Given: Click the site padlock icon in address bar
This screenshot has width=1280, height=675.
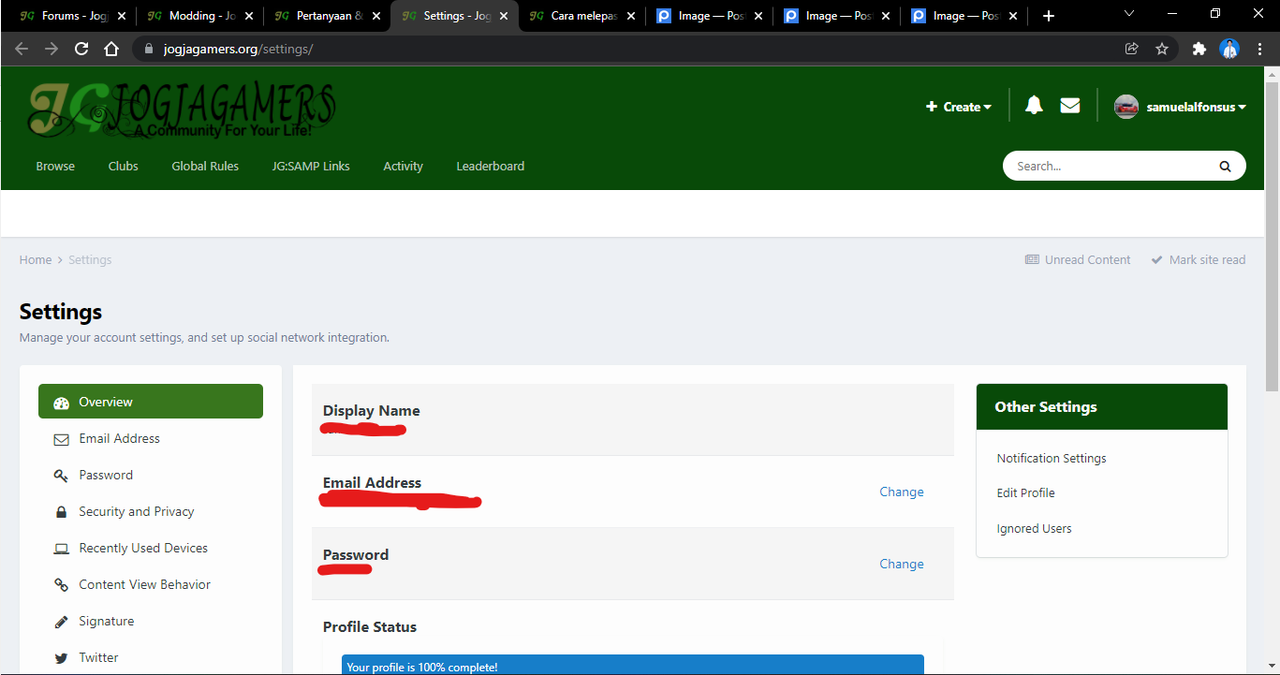Looking at the screenshot, I should pyautogui.click(x=148, y=48).
